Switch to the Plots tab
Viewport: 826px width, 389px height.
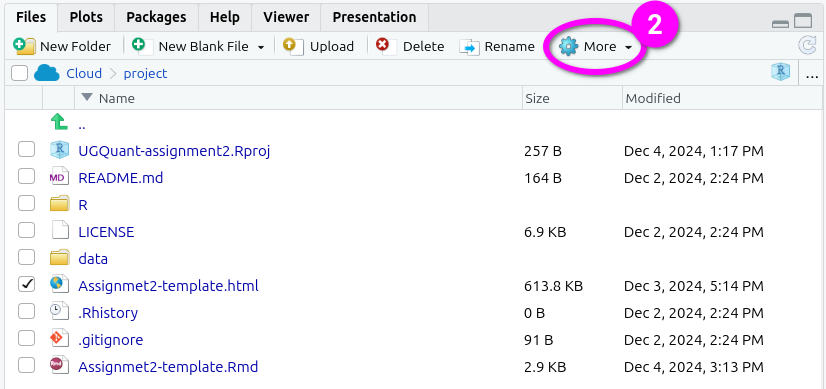86,17
